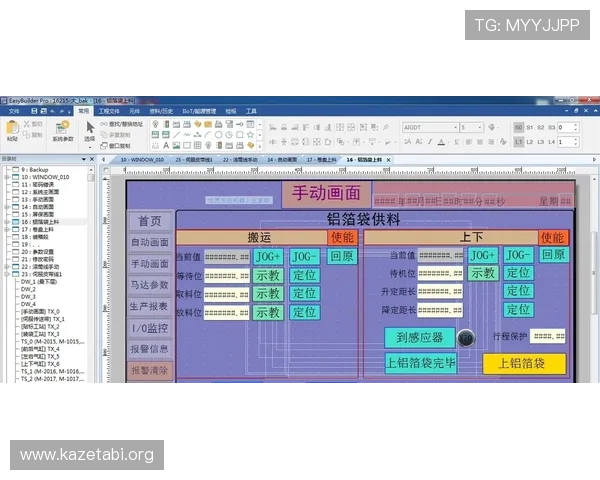Click the italic text icon

tap(430, 142)
